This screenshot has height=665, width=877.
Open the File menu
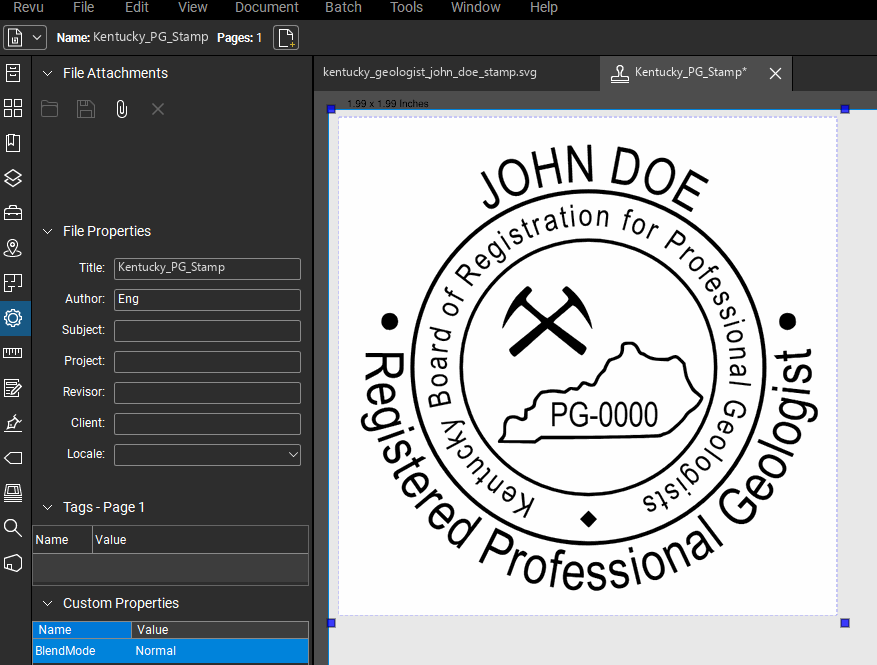pyautogui.click(x=83, y=7)
